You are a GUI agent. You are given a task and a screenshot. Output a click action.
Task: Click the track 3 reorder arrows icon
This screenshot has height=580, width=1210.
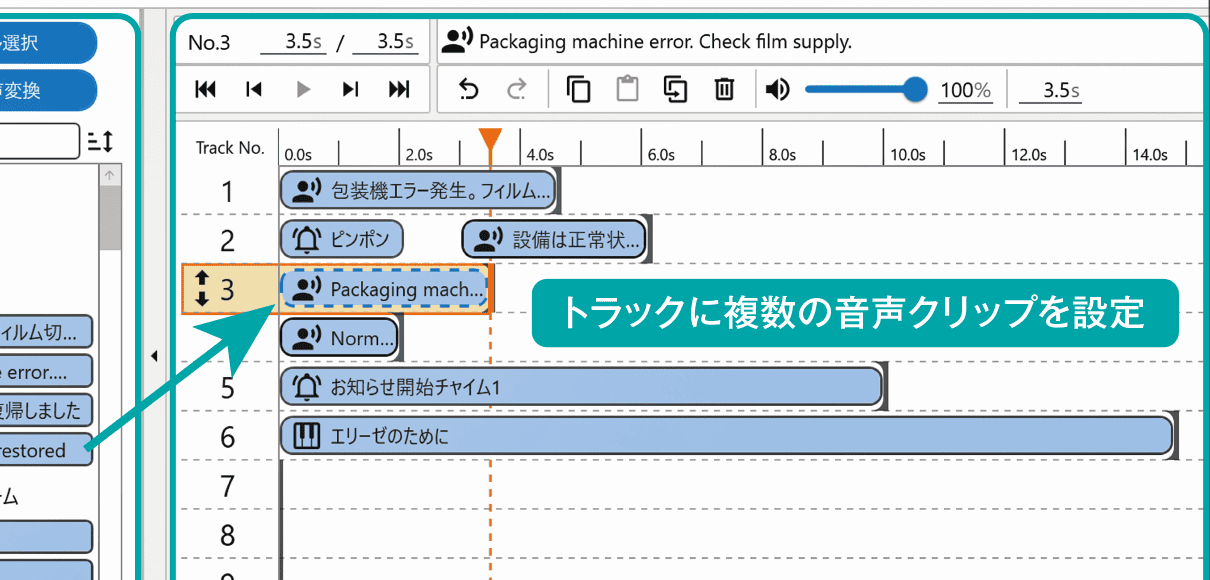point(200,289)
